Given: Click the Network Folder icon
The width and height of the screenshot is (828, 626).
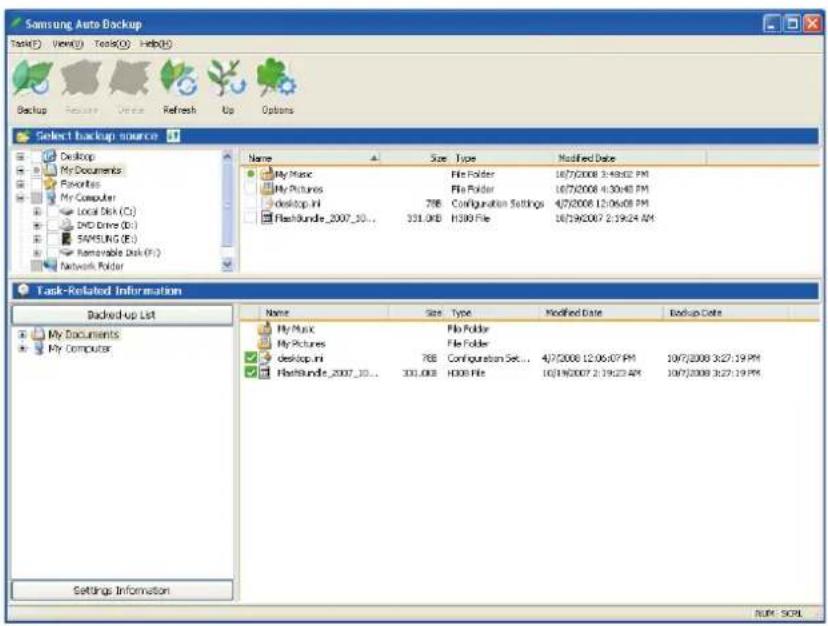Looking at the screenshot, I should 50,266.
